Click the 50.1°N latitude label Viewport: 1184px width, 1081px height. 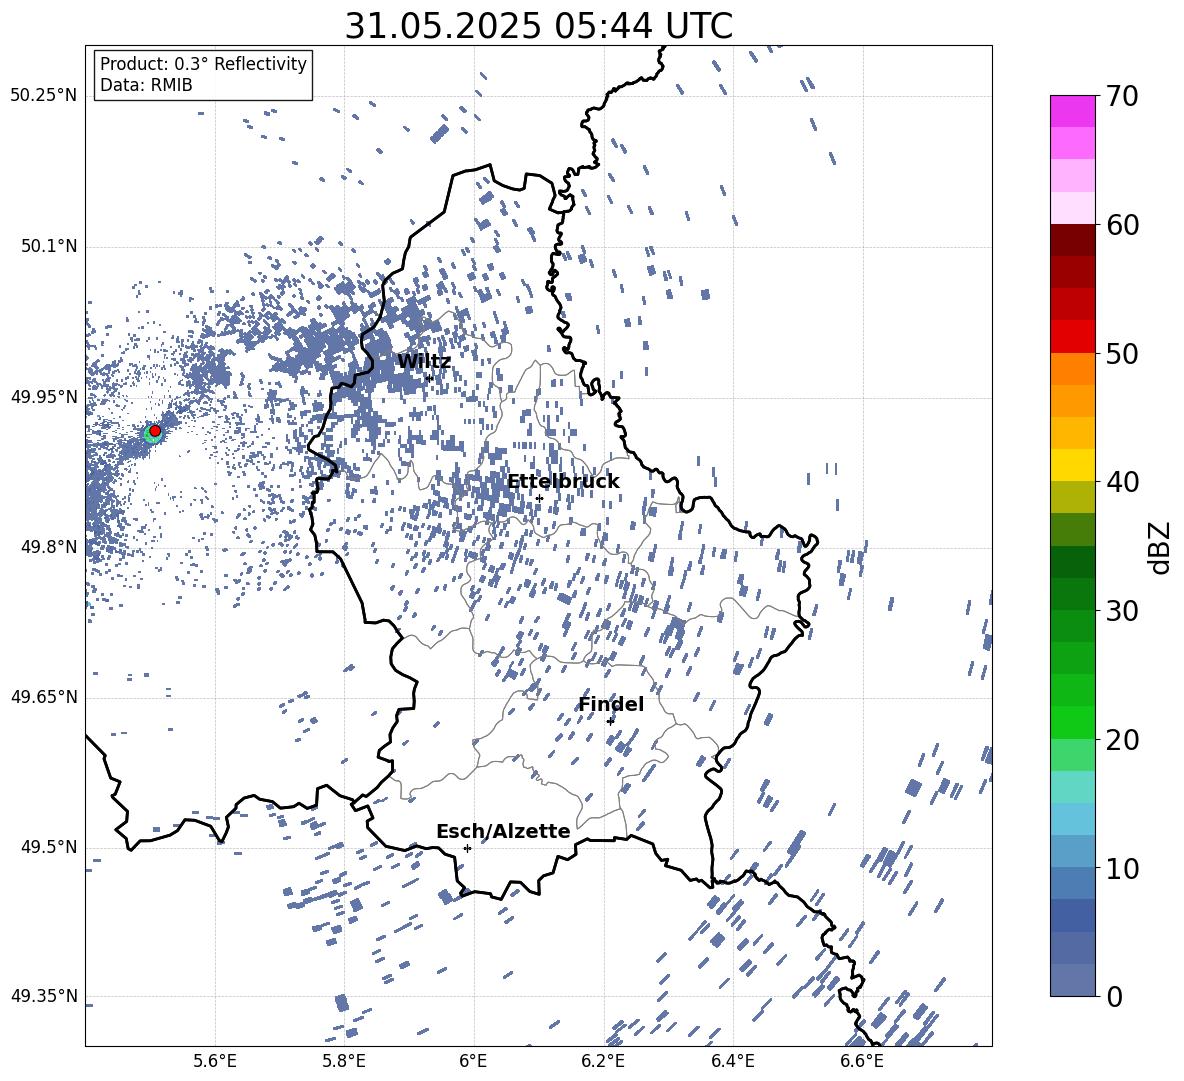(x=49, y=247)
